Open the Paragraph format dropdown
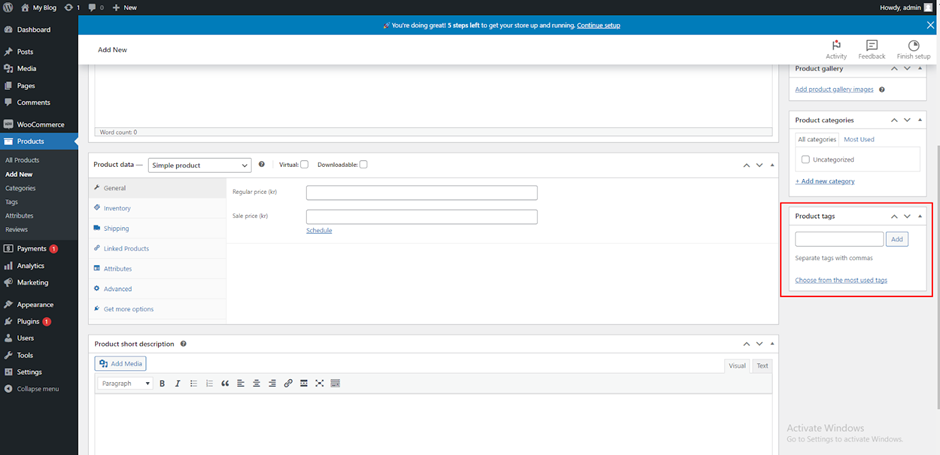This screenshot has height=455, width=940. point(125,383)
